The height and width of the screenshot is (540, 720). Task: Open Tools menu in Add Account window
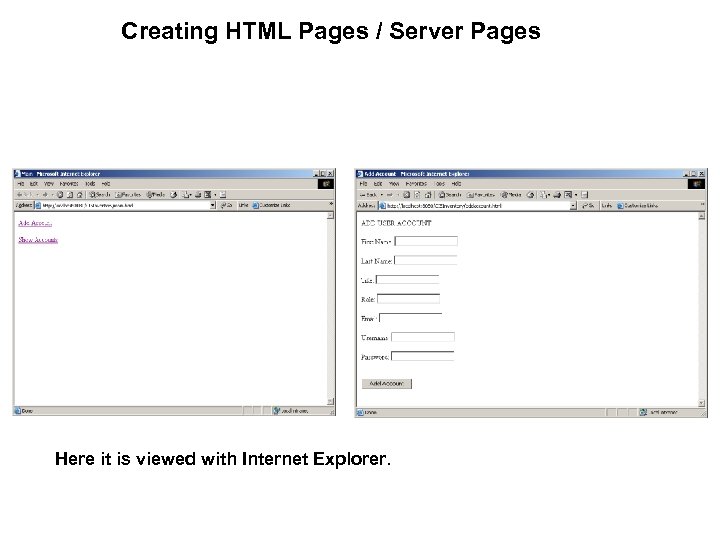click(x=440, y=184)
